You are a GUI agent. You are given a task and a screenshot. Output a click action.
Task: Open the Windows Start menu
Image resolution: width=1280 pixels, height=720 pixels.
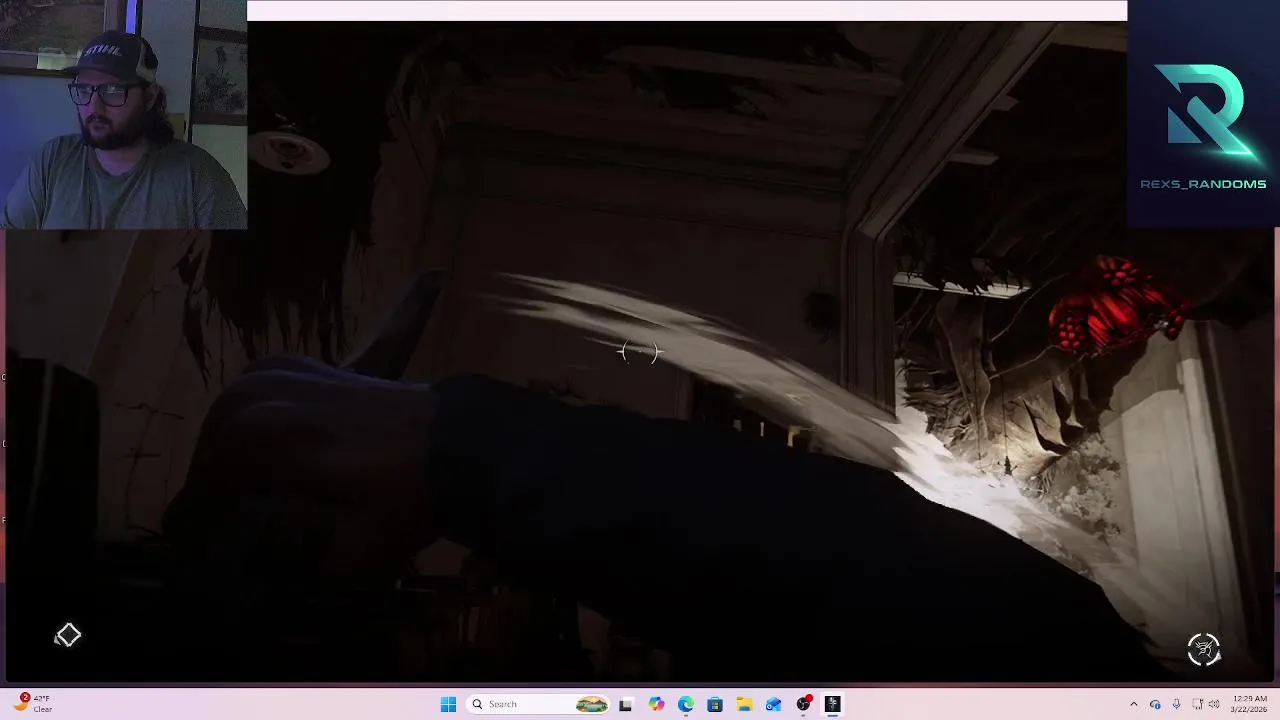pyautogui.click(x=448, y=704)
